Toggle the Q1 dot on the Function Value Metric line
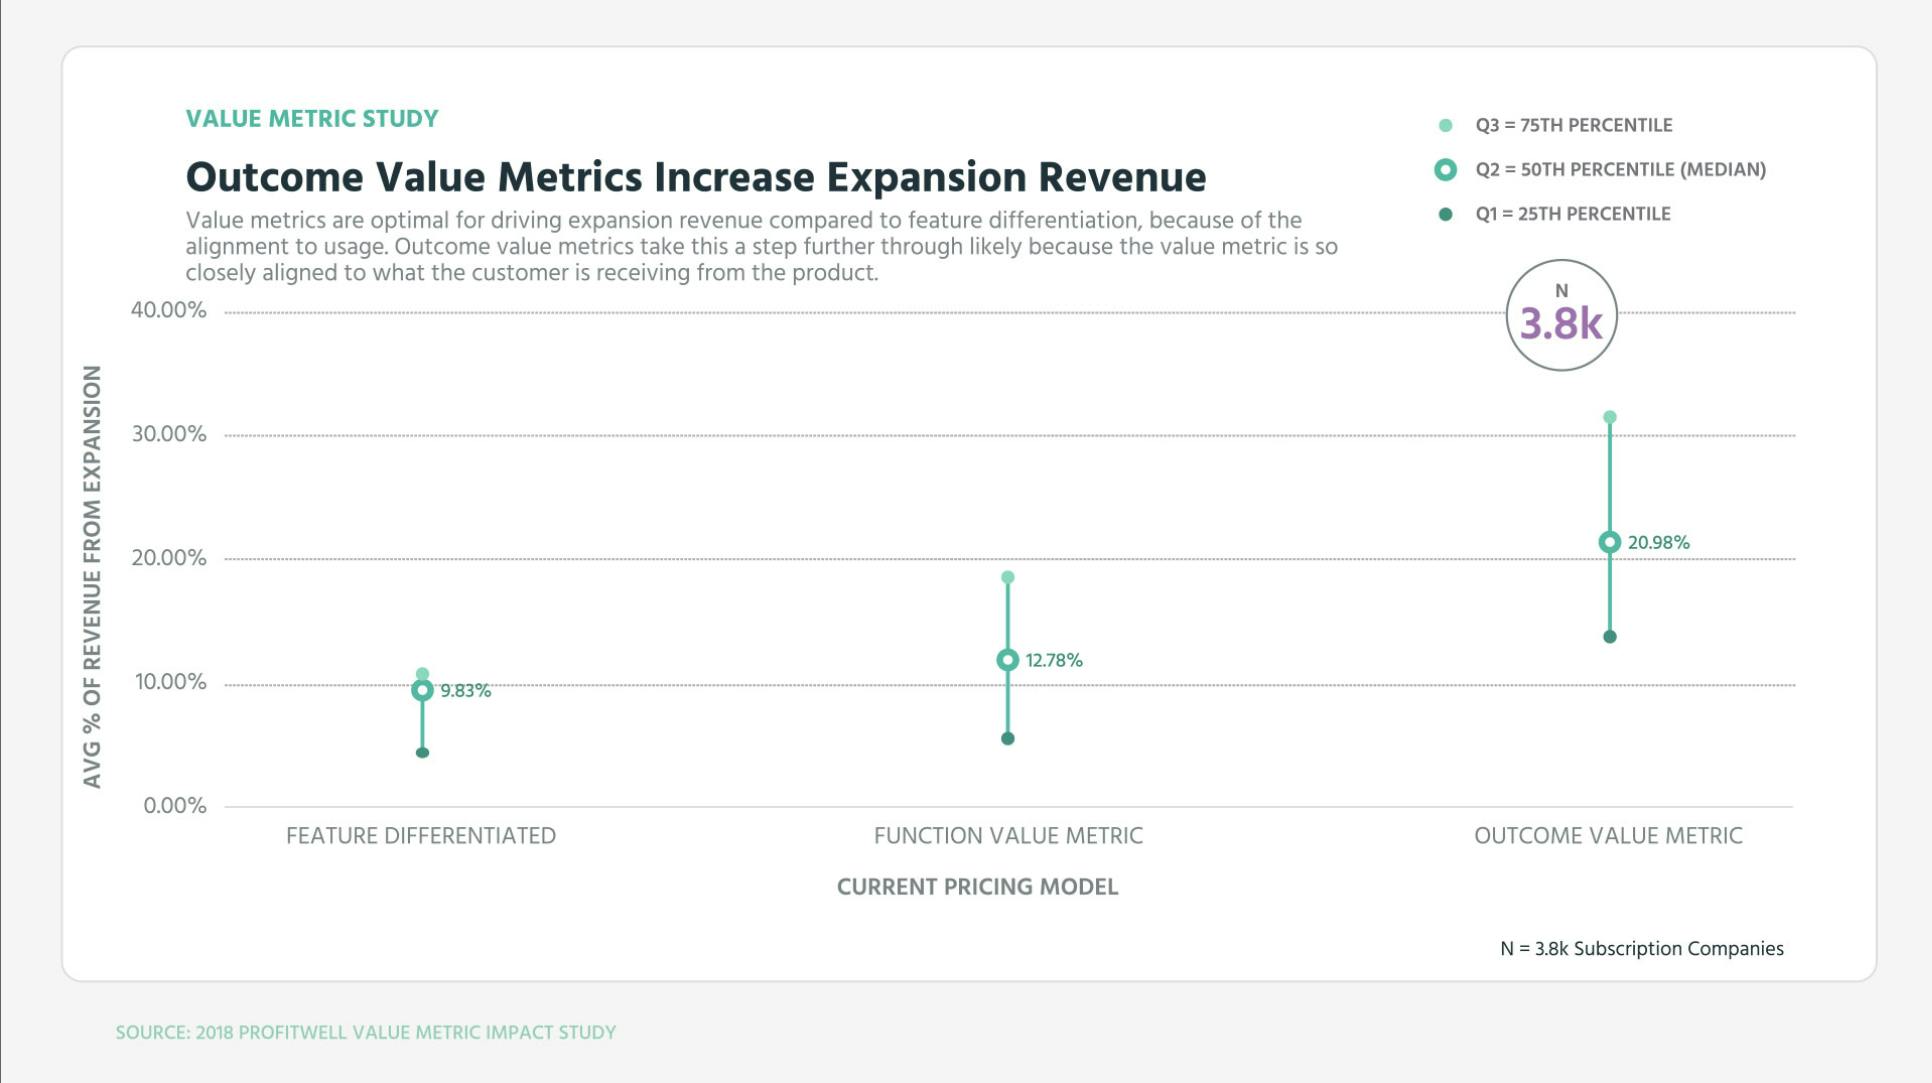 click(1007, 737)
